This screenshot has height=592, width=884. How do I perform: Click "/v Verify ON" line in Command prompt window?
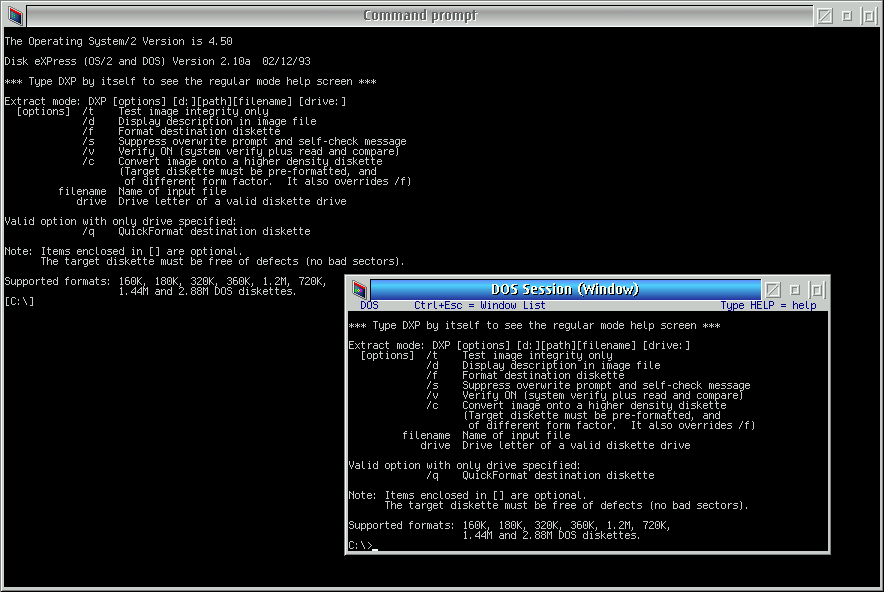point(241,151)
